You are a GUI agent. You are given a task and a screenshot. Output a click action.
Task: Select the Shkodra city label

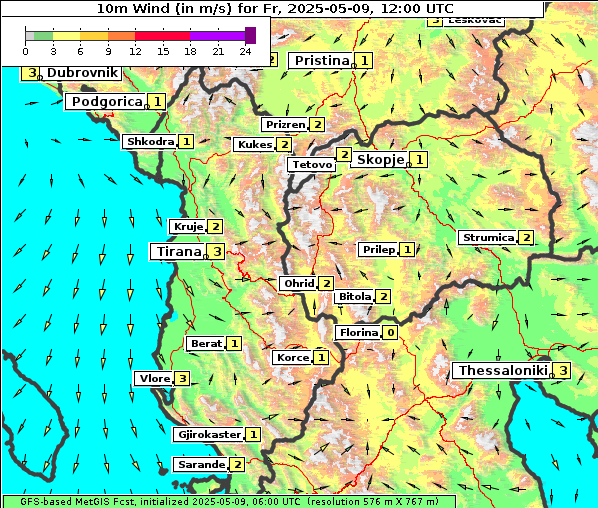tap(151, 141)
